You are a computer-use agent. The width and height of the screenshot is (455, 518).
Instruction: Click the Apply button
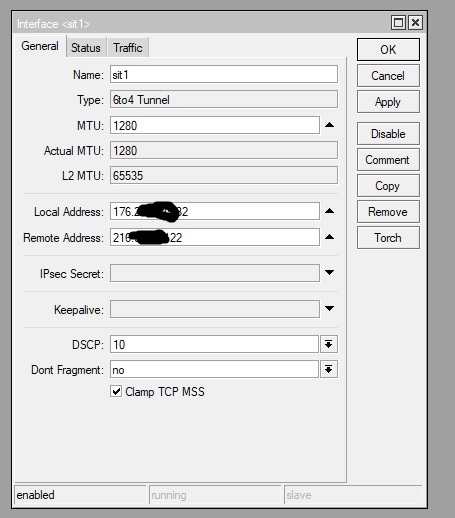(x=388, y=102)
